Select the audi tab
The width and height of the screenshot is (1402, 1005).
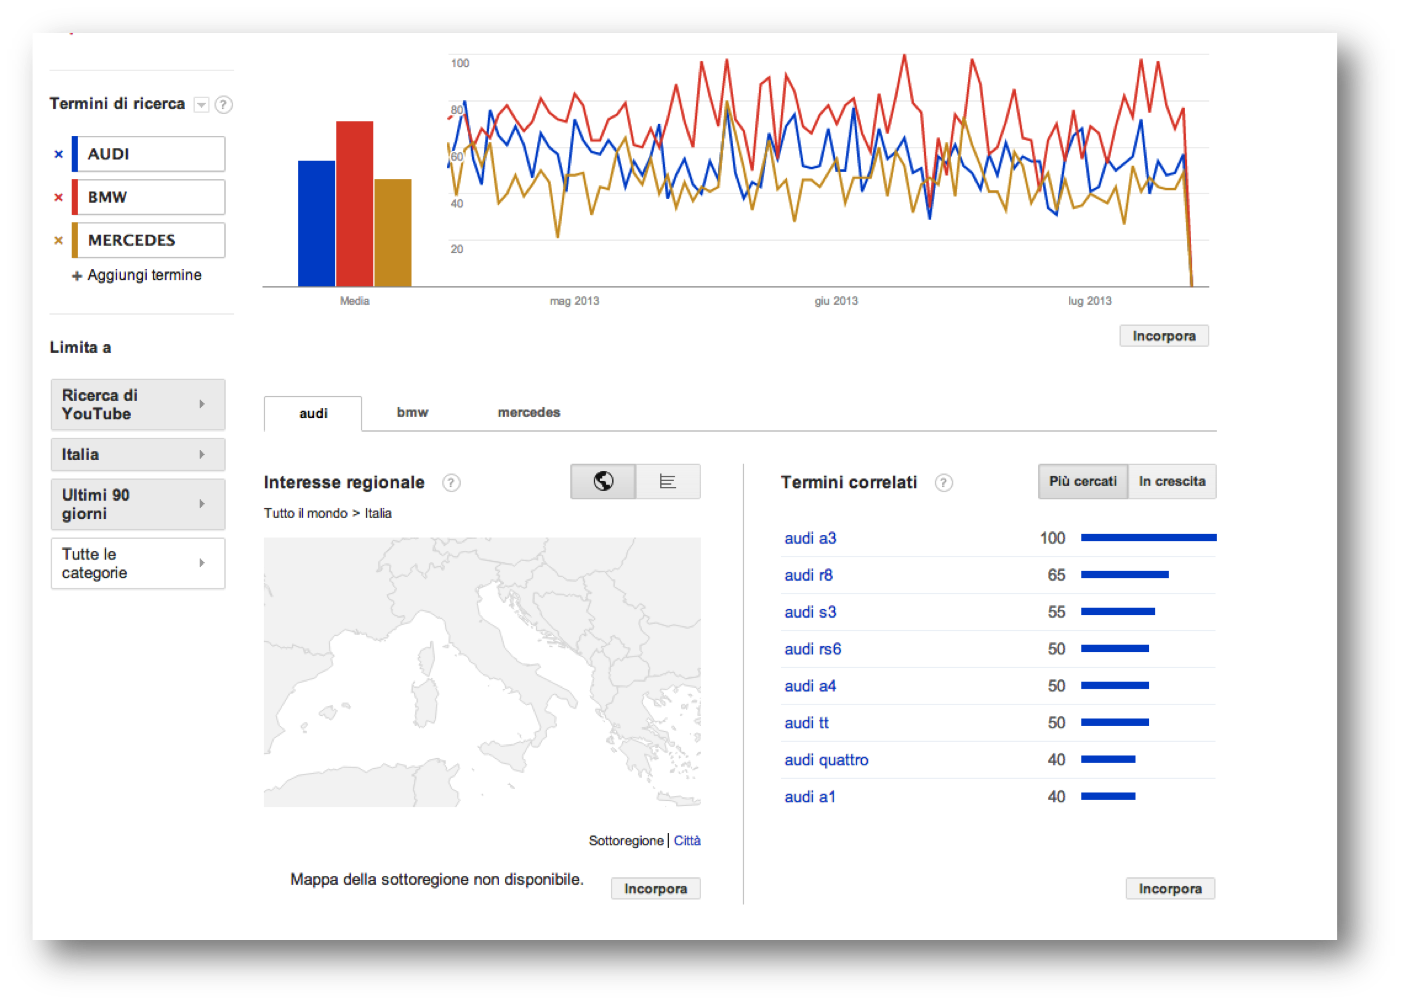313,413
